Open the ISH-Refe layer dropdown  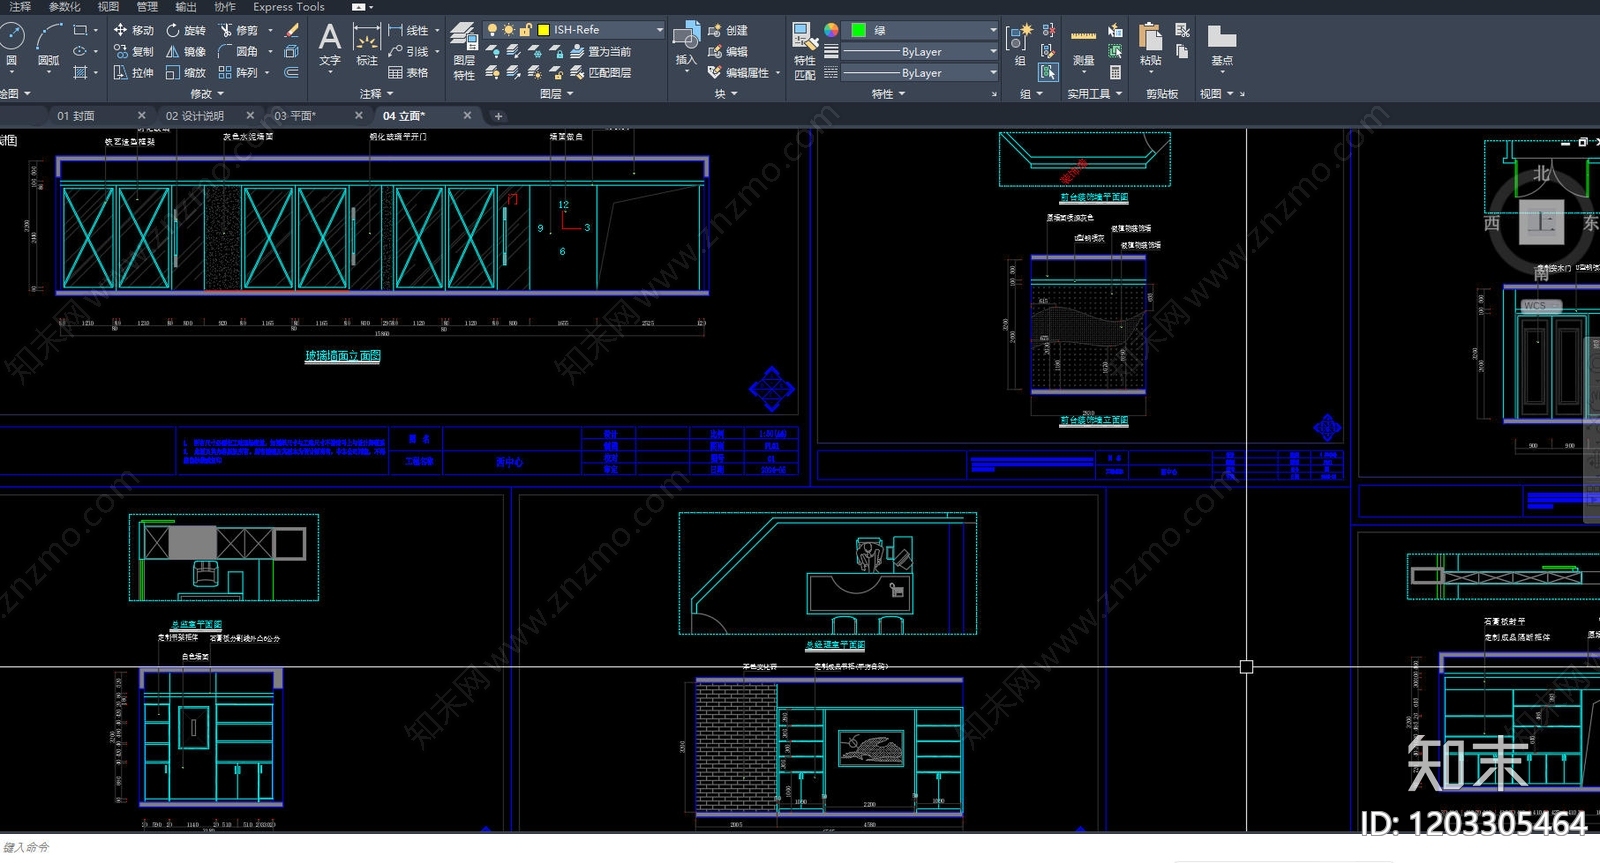click(574, 30)
